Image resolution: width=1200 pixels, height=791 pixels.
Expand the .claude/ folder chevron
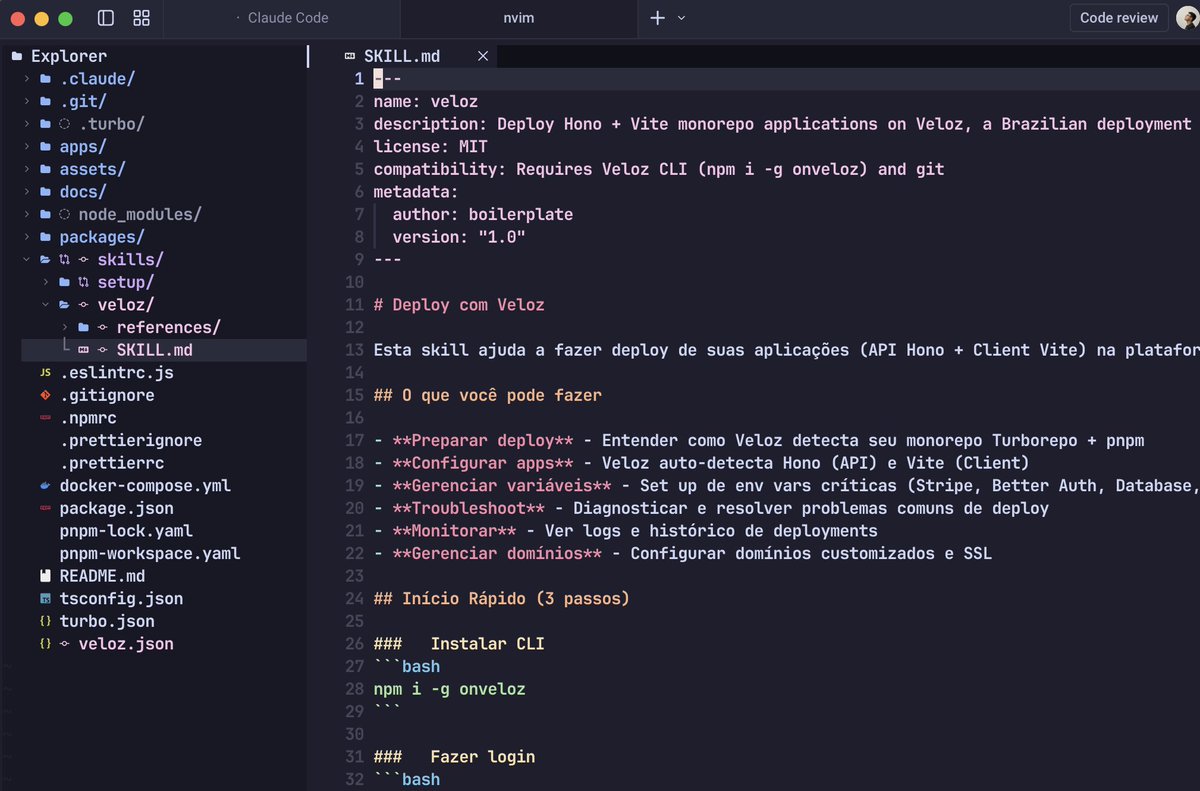point(27,79)
